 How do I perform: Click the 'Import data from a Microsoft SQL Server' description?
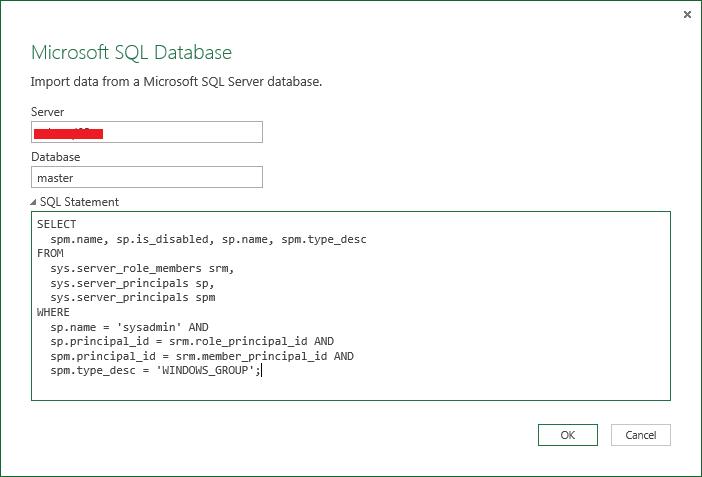[176, 81]
